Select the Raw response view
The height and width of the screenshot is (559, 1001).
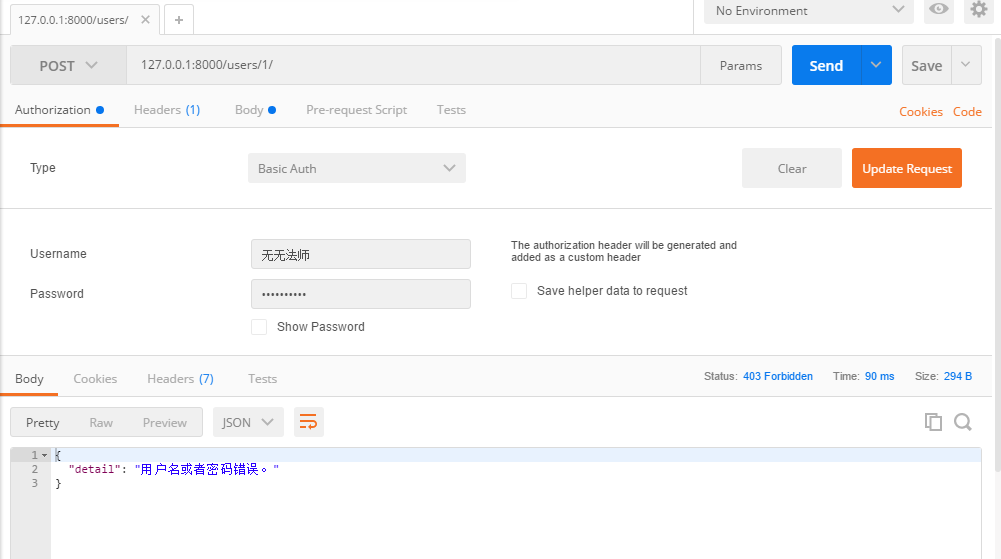101,422
